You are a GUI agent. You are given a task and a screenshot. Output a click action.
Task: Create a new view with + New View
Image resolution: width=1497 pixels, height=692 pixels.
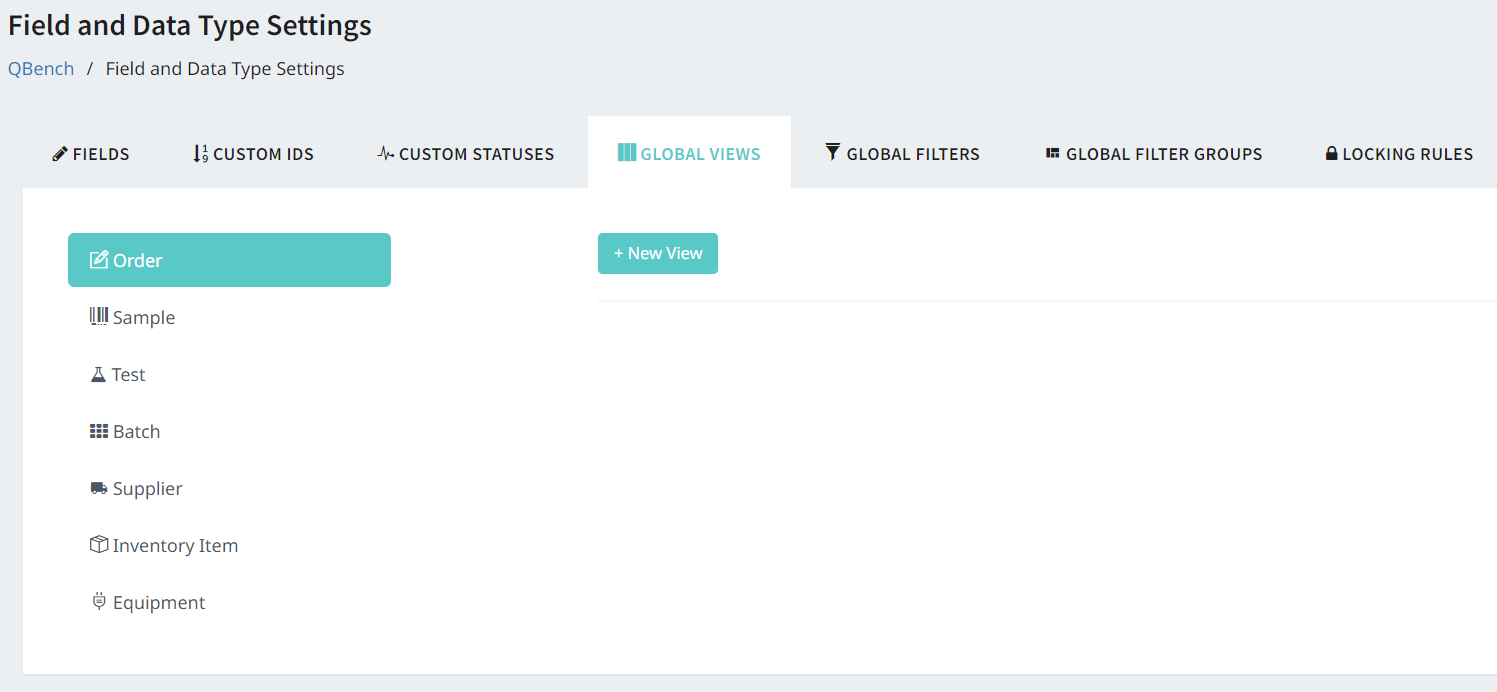point(657,253)
